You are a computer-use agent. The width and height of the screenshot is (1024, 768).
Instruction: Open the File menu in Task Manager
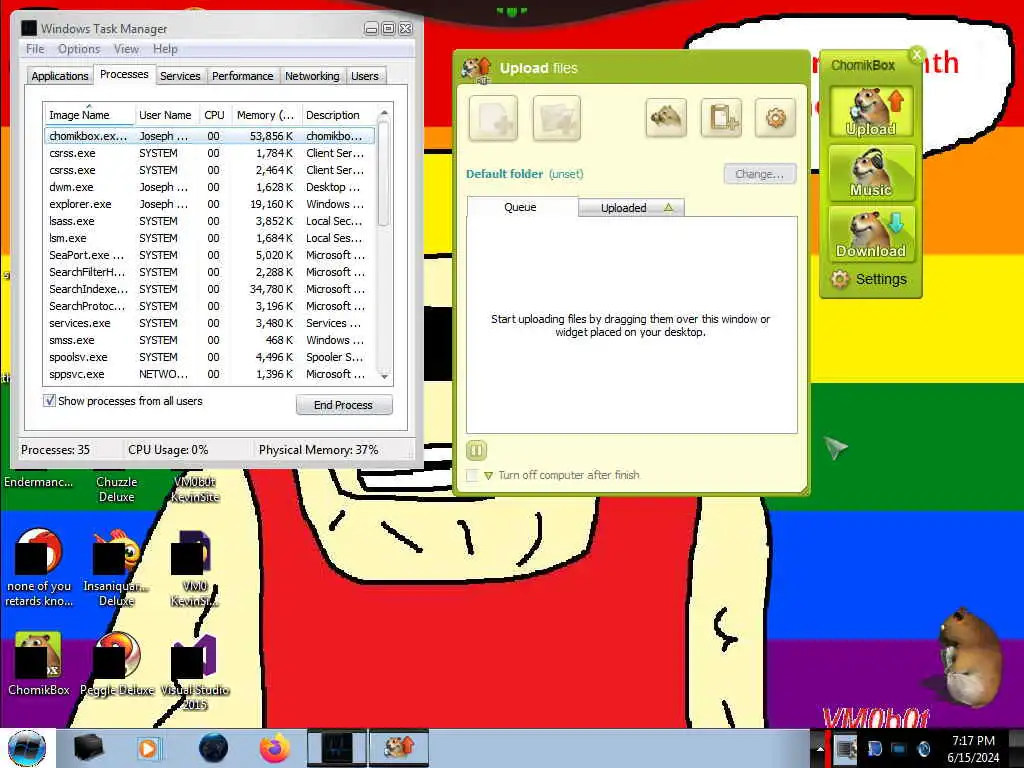(35, 49)
